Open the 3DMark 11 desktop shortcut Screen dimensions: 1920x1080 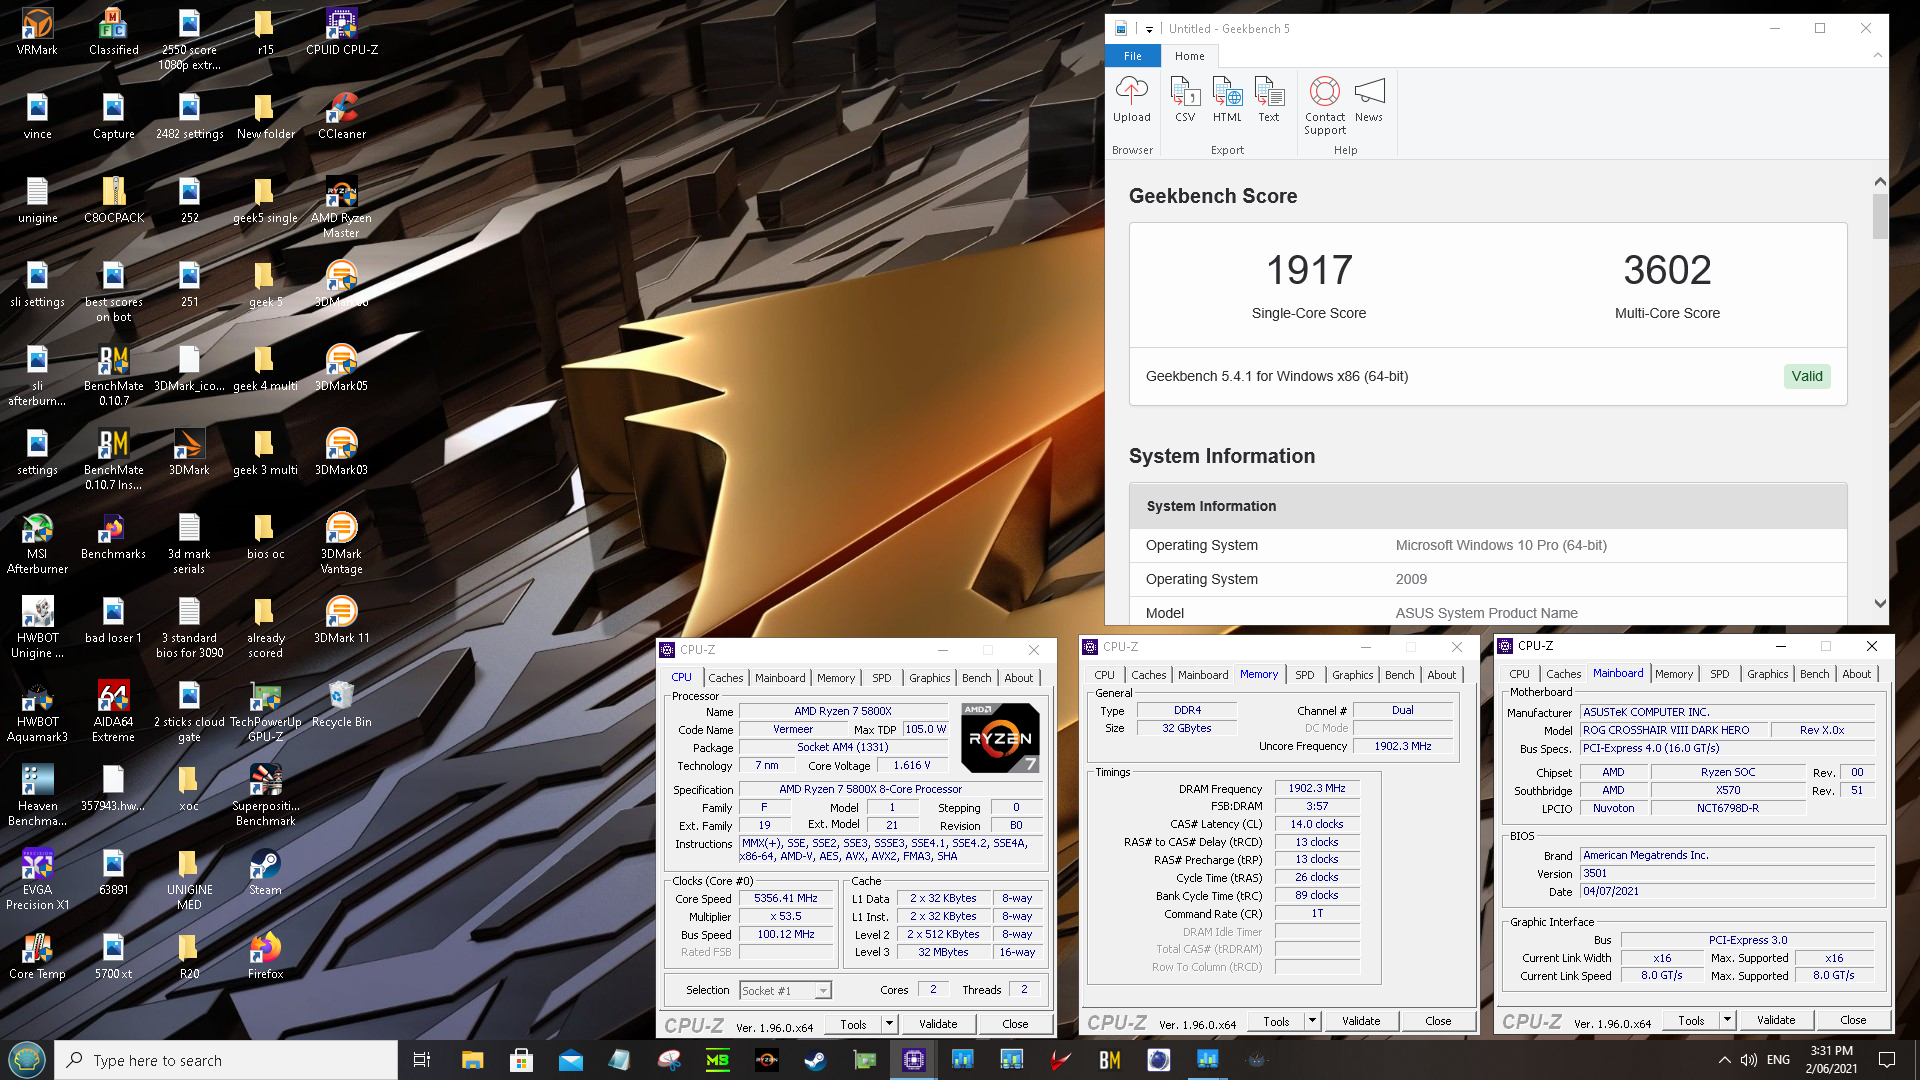[342, 620]
